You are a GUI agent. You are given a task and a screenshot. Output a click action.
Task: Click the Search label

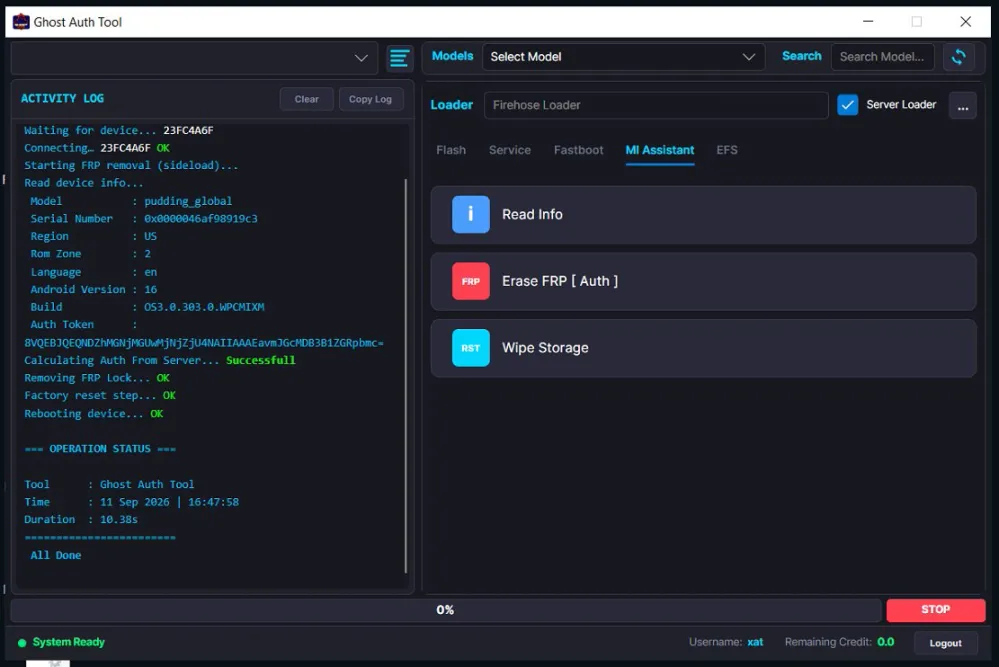pos(801,56)
